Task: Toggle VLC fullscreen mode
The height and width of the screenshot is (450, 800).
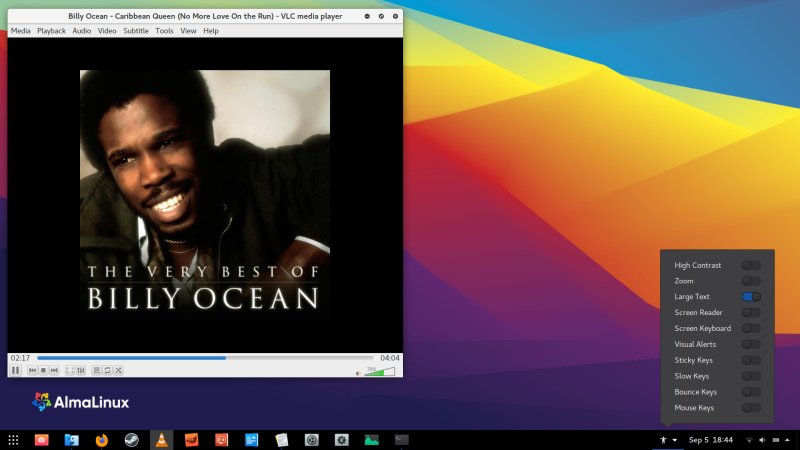Action: pyautogui.click(x=70, y=370)
